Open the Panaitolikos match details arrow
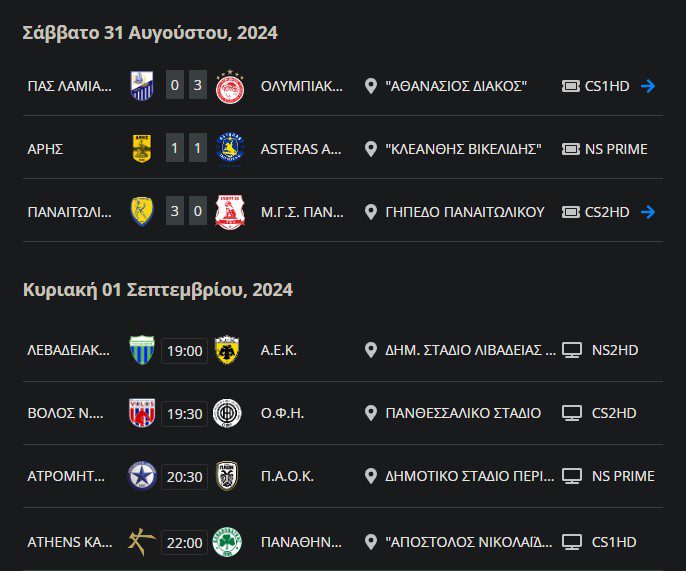 click(x=648, y=212)
